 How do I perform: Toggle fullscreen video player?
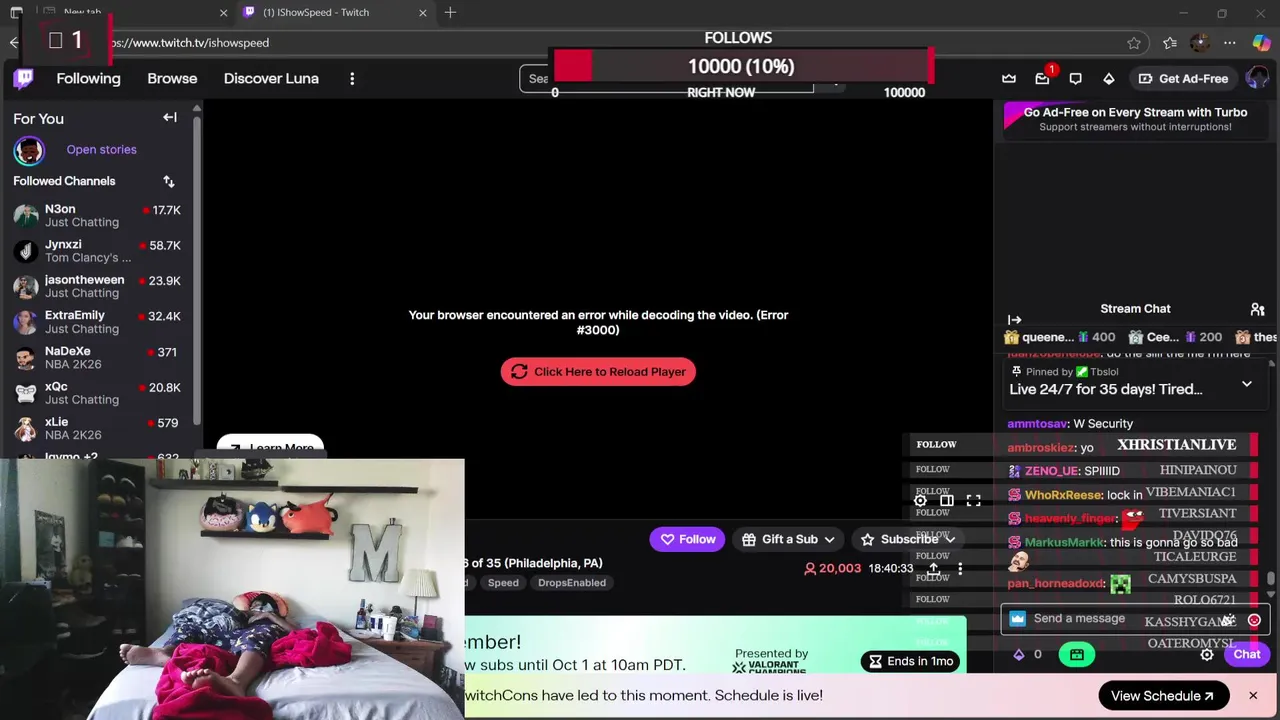(973, 500)
